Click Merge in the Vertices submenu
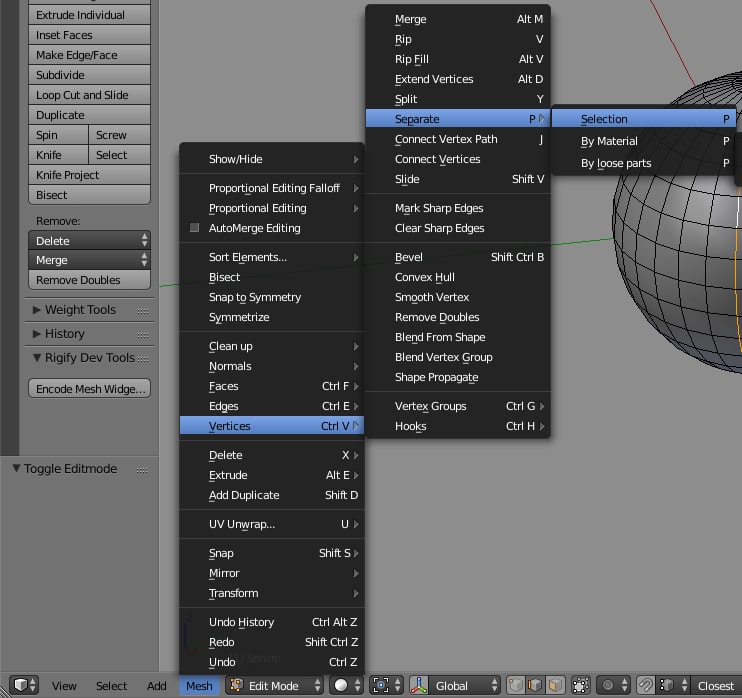Viewport: 742px width, 698px height. pos(458,19)
